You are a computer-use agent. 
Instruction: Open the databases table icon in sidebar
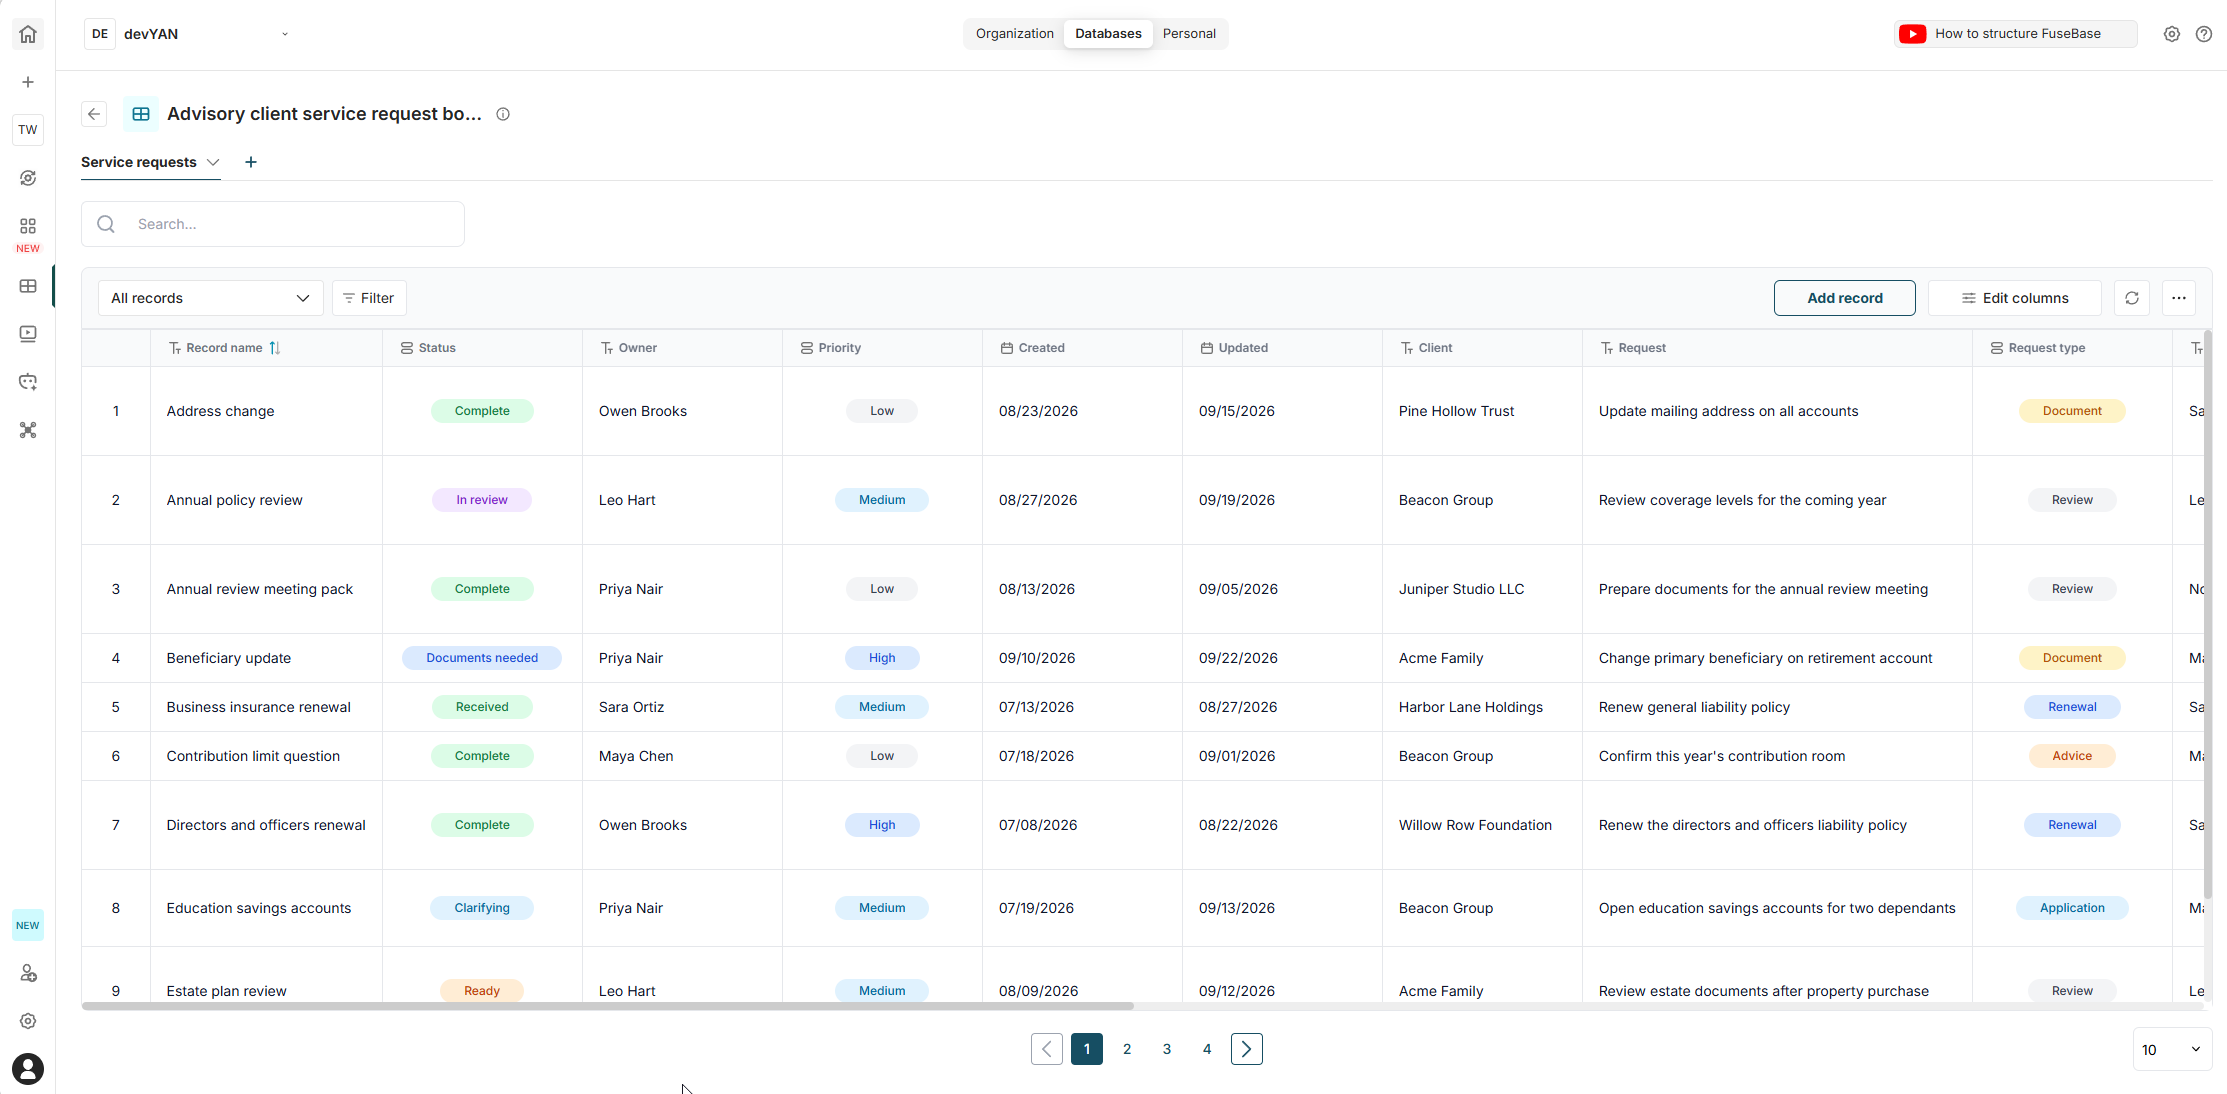(28, 286)
